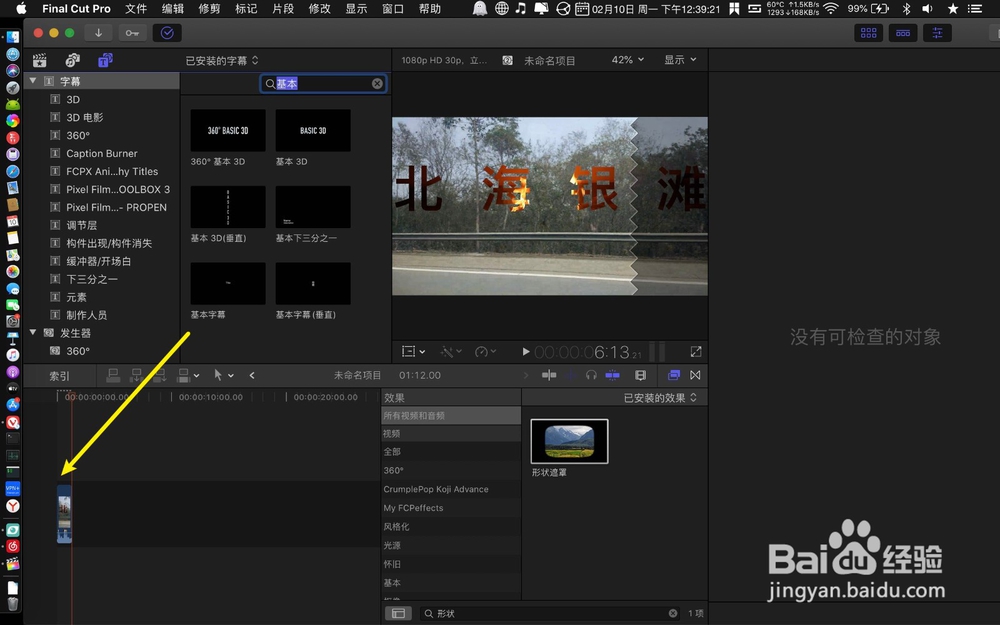Select the 3D 电影 titles category
The image size is (1000, 625).
pos(84,117)
